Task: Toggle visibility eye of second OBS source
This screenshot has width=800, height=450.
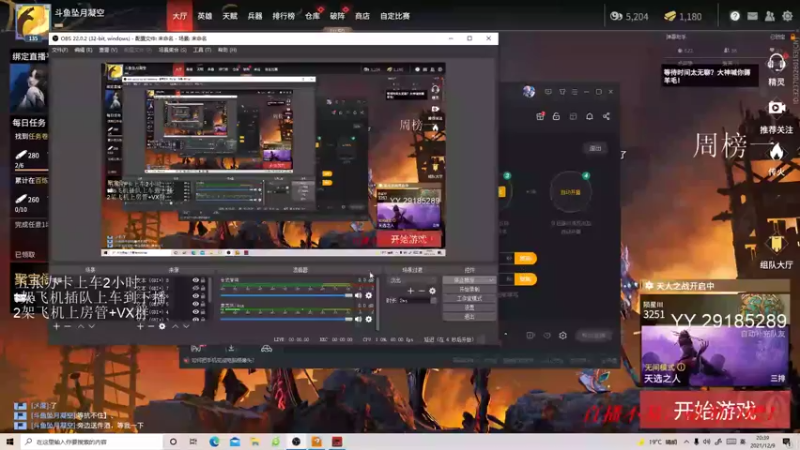Action: (195, 288)
